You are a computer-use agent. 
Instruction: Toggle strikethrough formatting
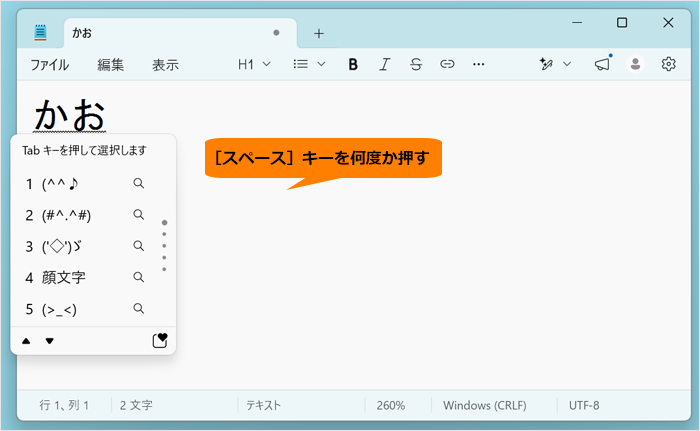[x=416, y=65]
